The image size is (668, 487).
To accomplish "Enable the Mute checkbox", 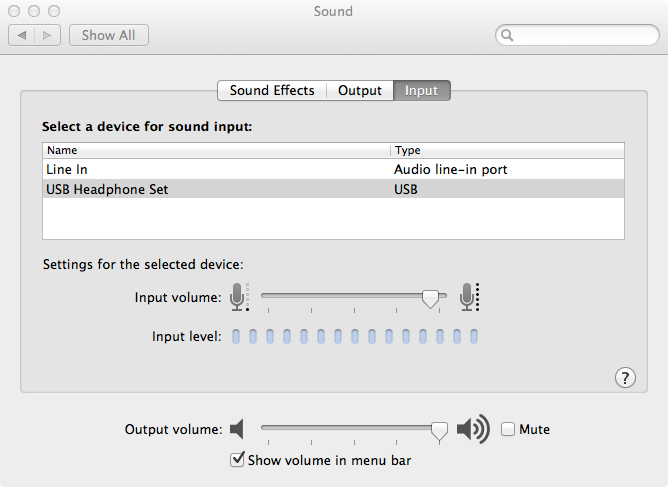I will pyautogui.click(x=508, y=430).
